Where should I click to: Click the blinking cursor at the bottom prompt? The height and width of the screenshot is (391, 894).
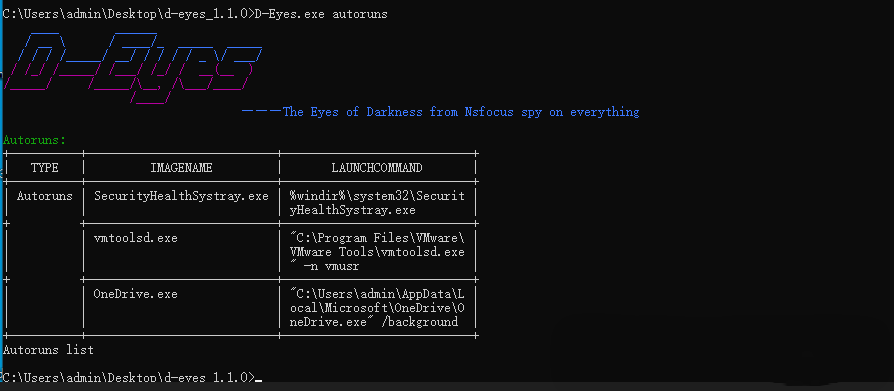tap(259, 380)
